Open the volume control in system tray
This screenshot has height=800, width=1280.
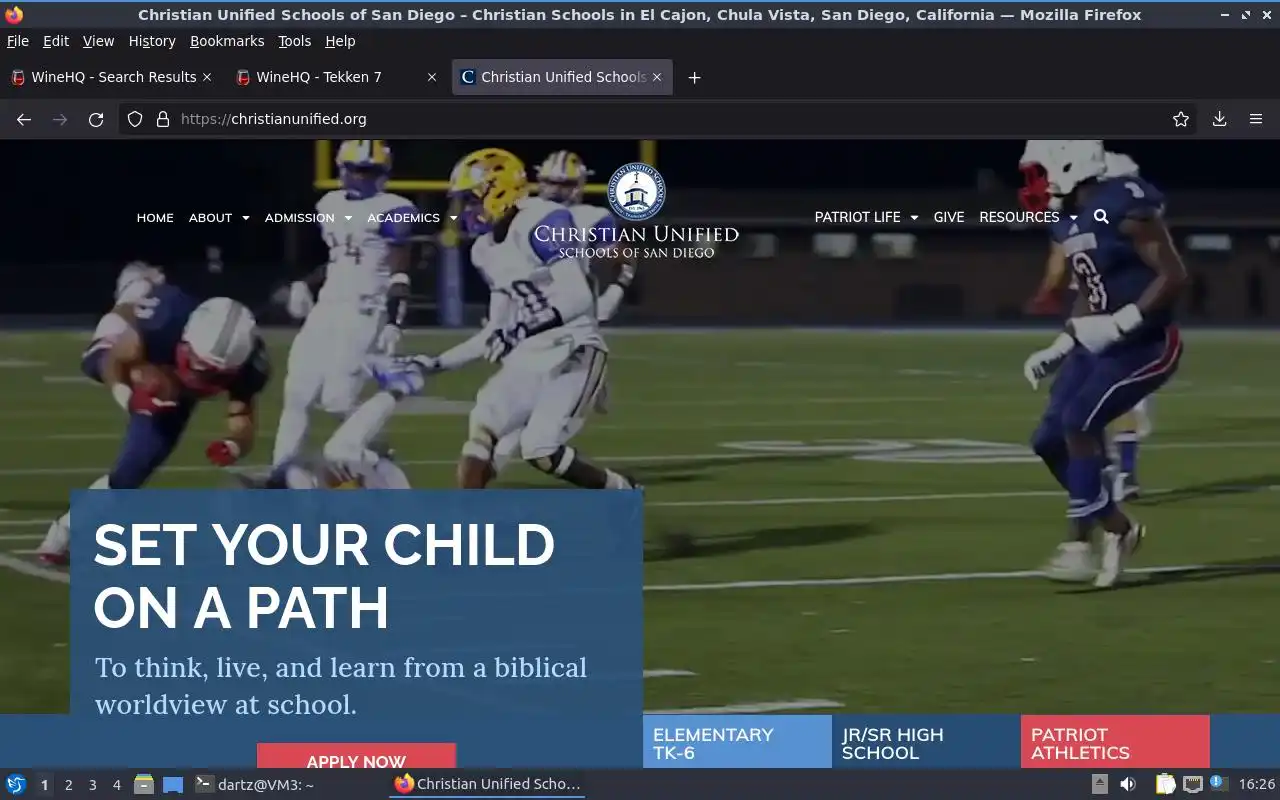click(1128, 785)
